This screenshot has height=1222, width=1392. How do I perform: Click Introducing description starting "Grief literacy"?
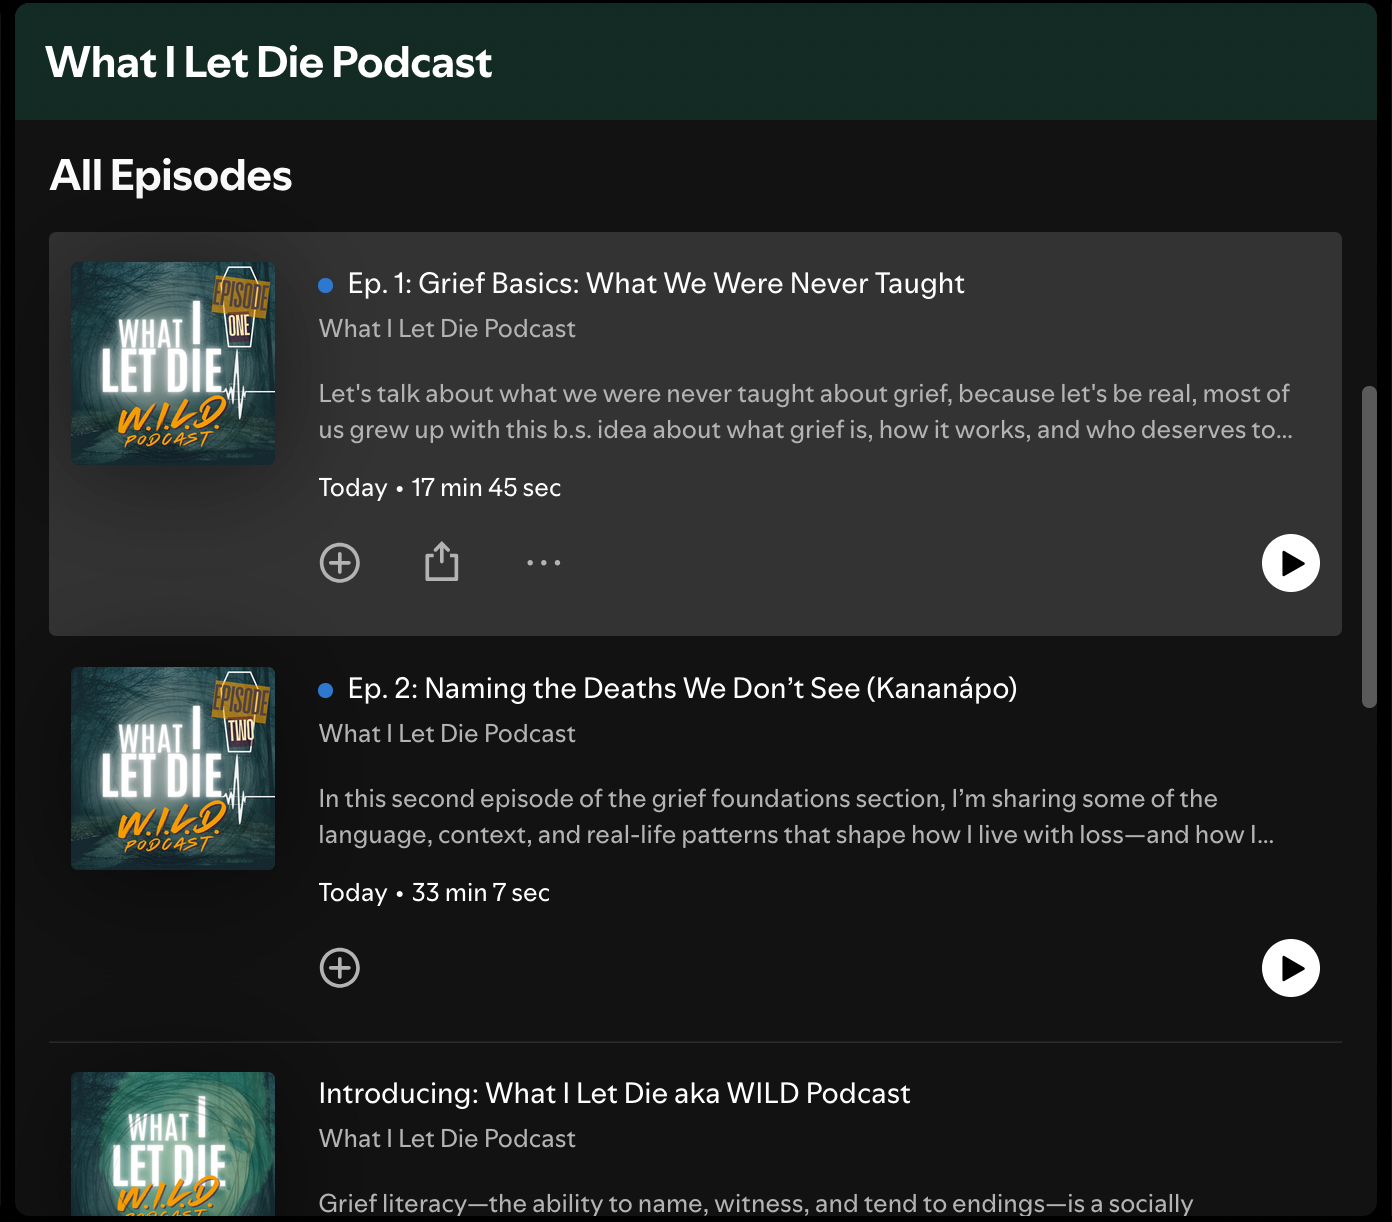(x=756, y=1203)
